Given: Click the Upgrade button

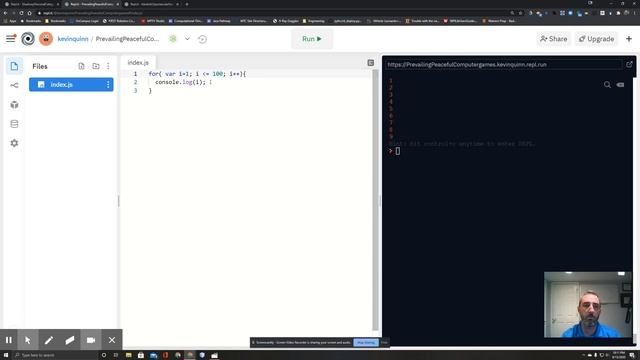Looking at the screenshot, I should pyautogui.click(x=596, y=39).
